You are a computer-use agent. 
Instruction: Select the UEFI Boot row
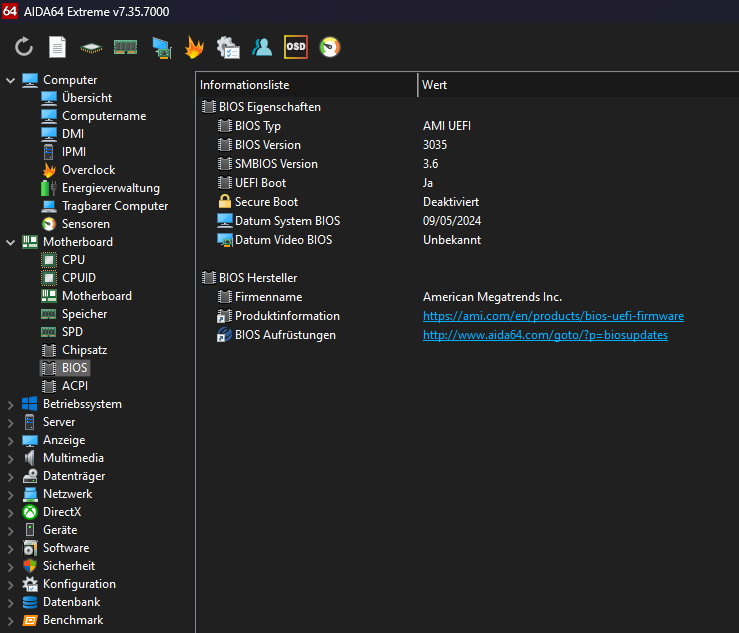point(260,183)
